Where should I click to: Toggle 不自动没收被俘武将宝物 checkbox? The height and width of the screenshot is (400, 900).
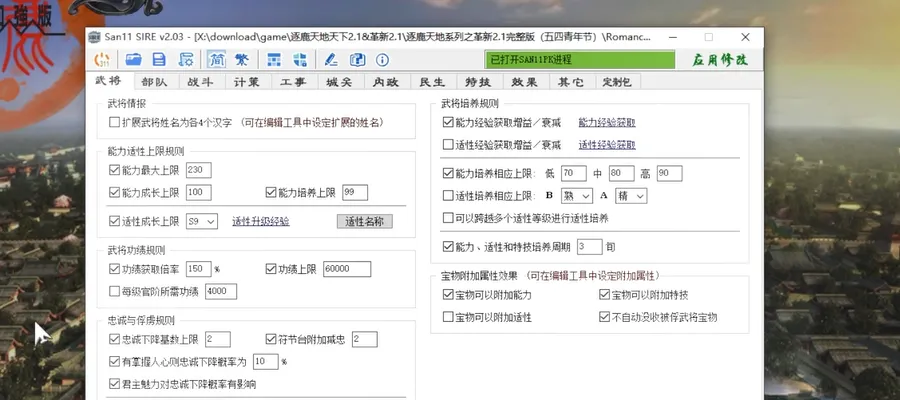pos(604,317)
